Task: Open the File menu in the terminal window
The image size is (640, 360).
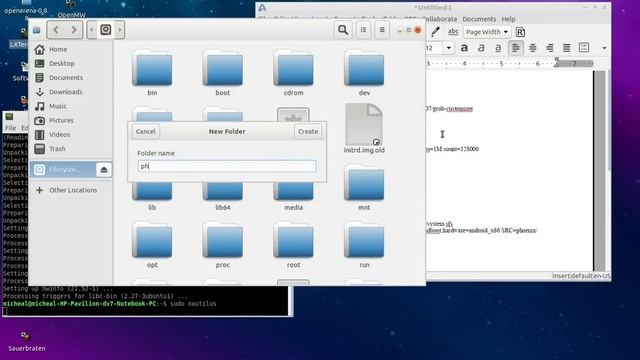Action: [x=11, y=128]
